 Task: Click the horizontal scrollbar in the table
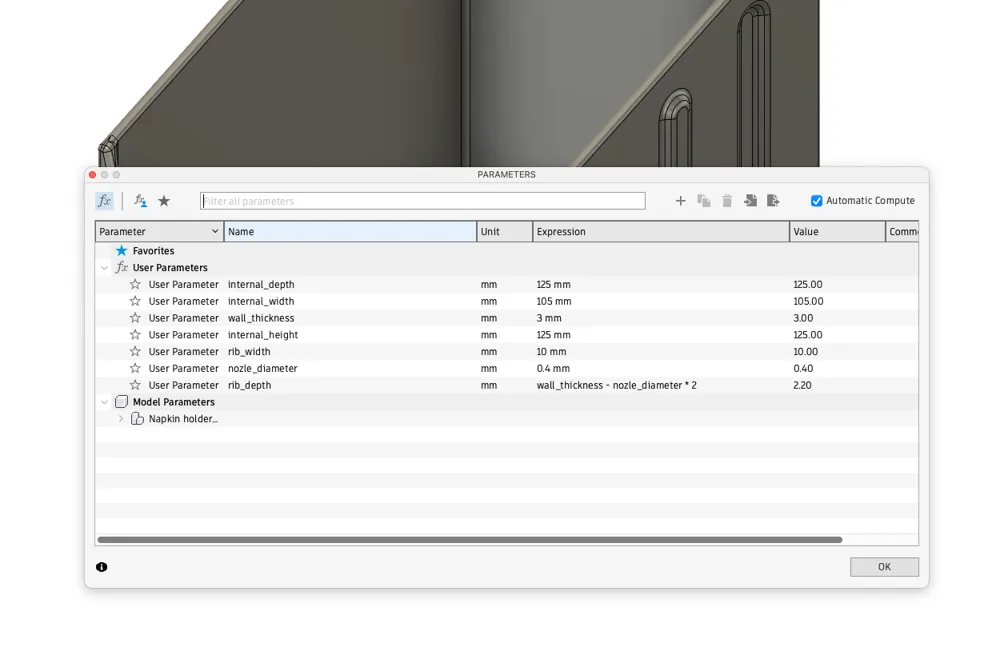(x=470, y=539)
